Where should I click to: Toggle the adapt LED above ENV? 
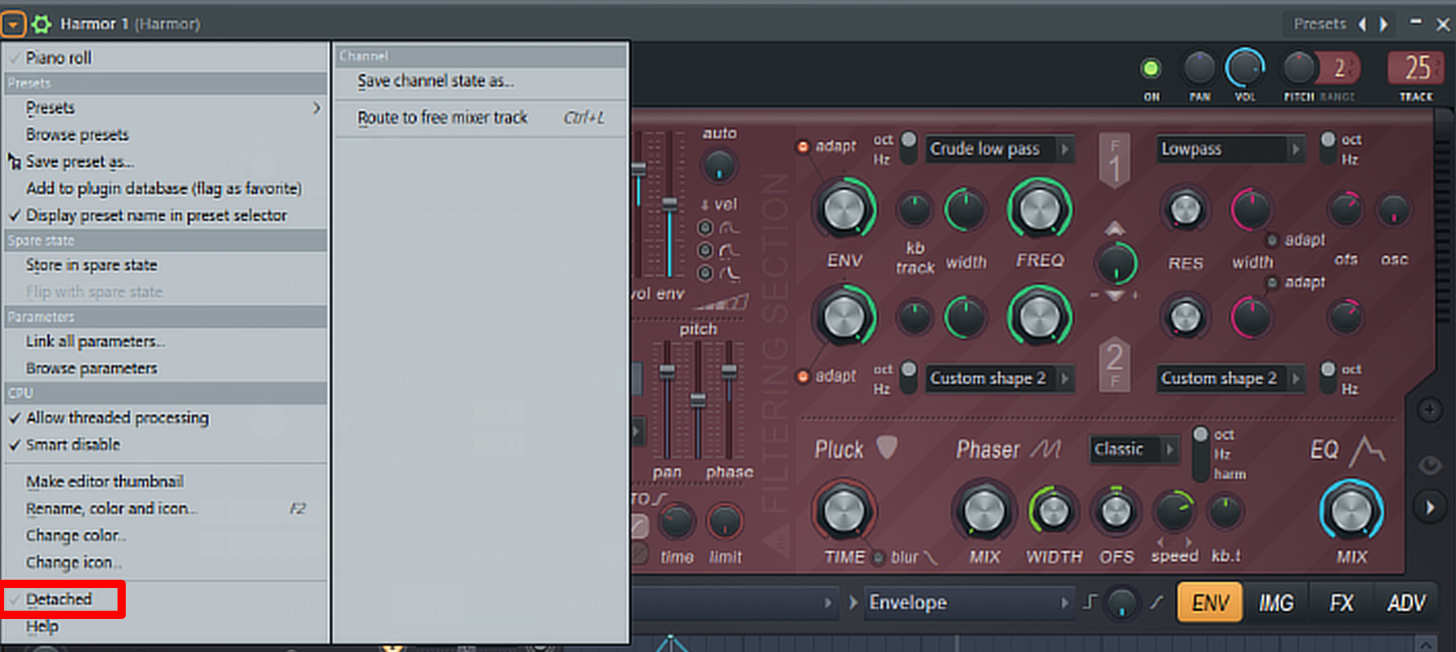[x=803, y=147]
